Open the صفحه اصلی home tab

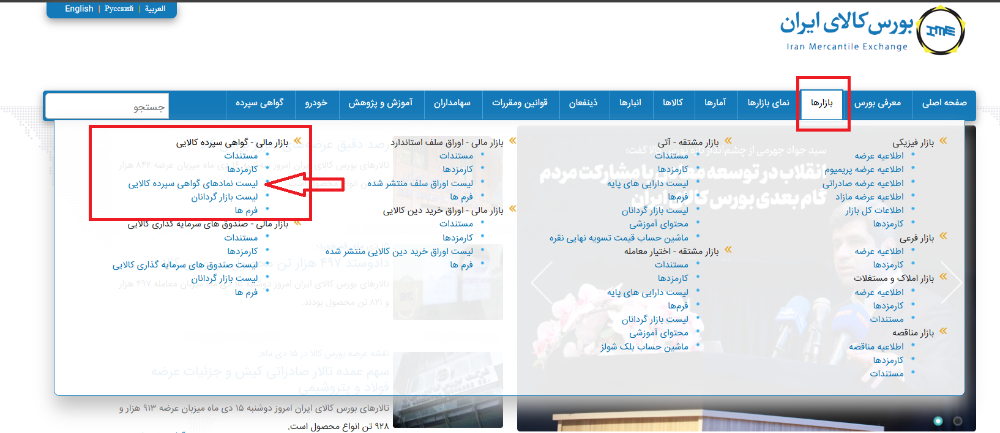tap(944, 103)
